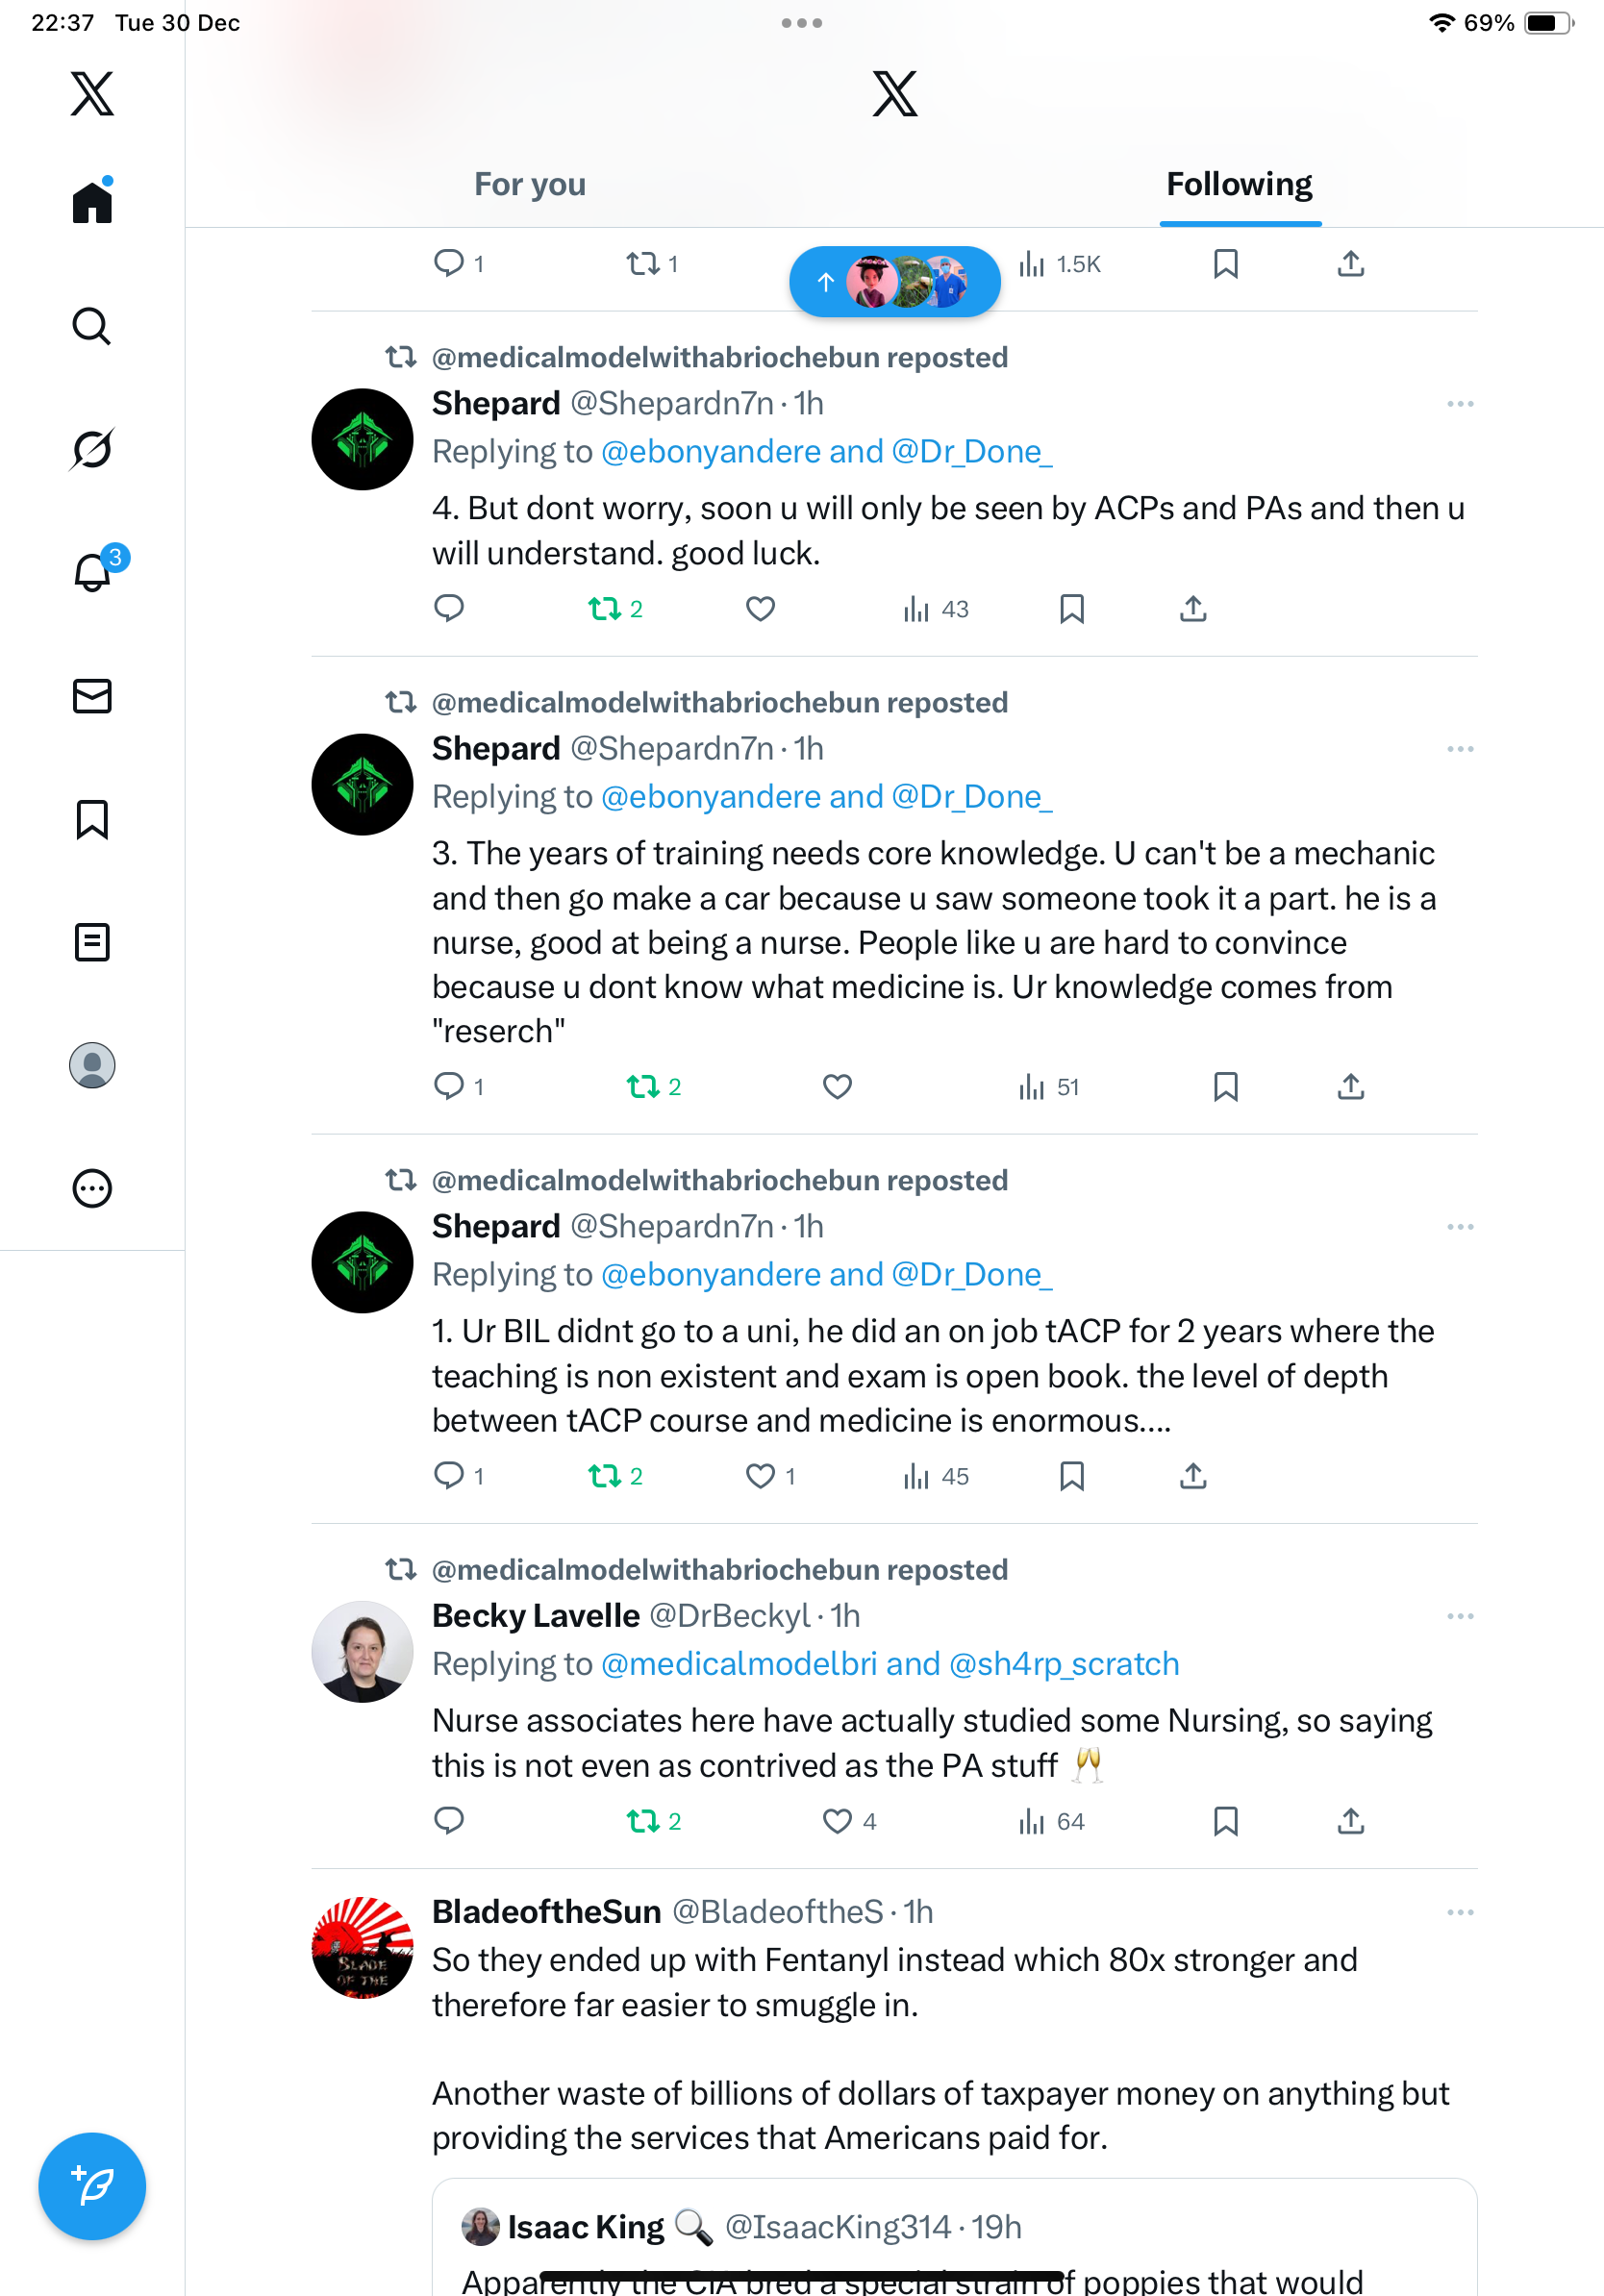Open Notifications bell with 3 badge
This screenshot has width=1604, height=2296.
[92, 572]
